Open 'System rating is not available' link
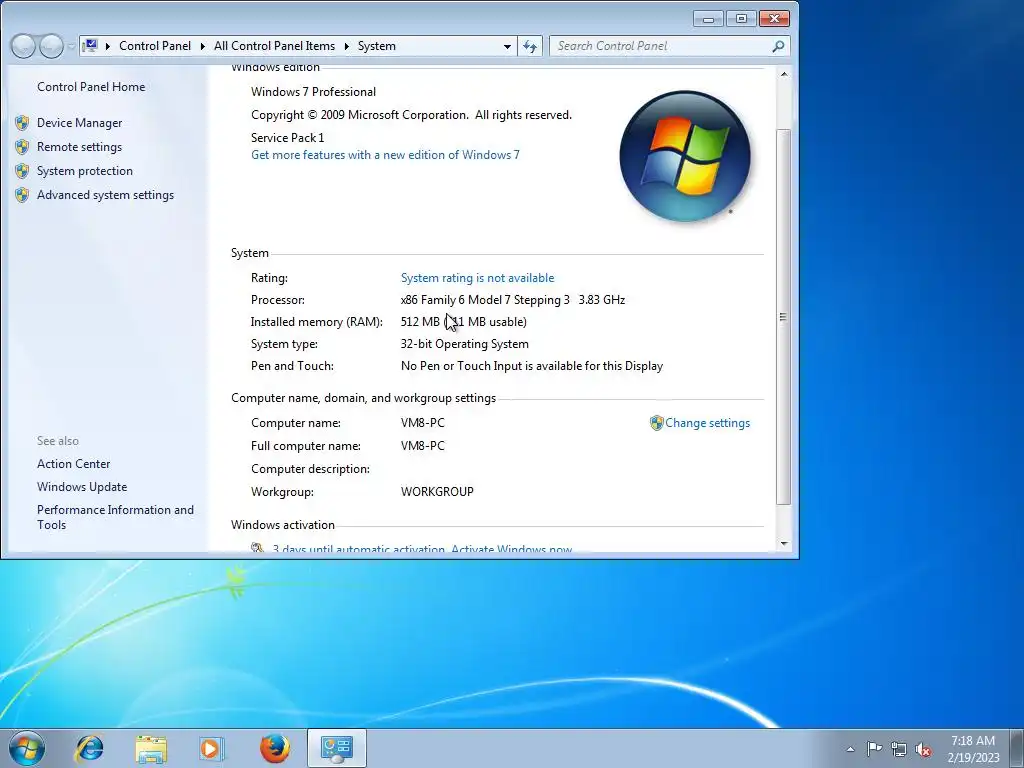1024x768 pixels. (477, 278)
